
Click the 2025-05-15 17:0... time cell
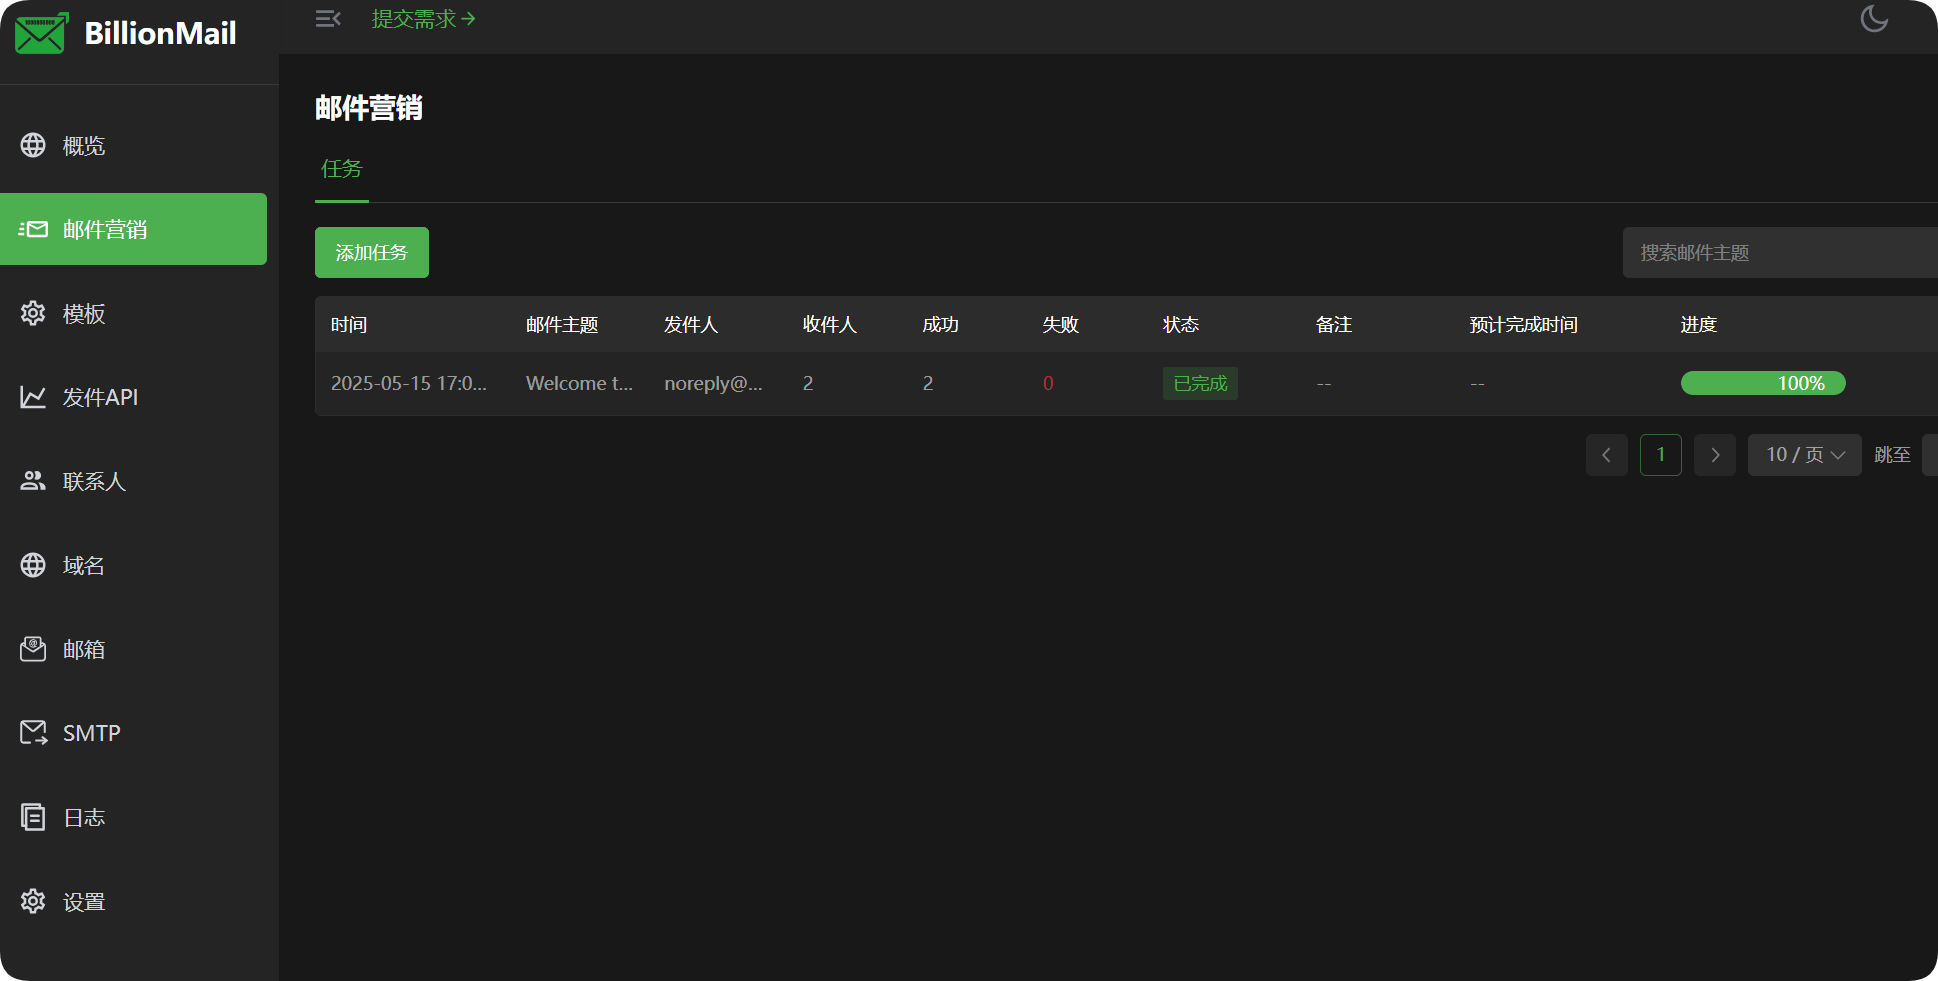(x=409, y=383)
